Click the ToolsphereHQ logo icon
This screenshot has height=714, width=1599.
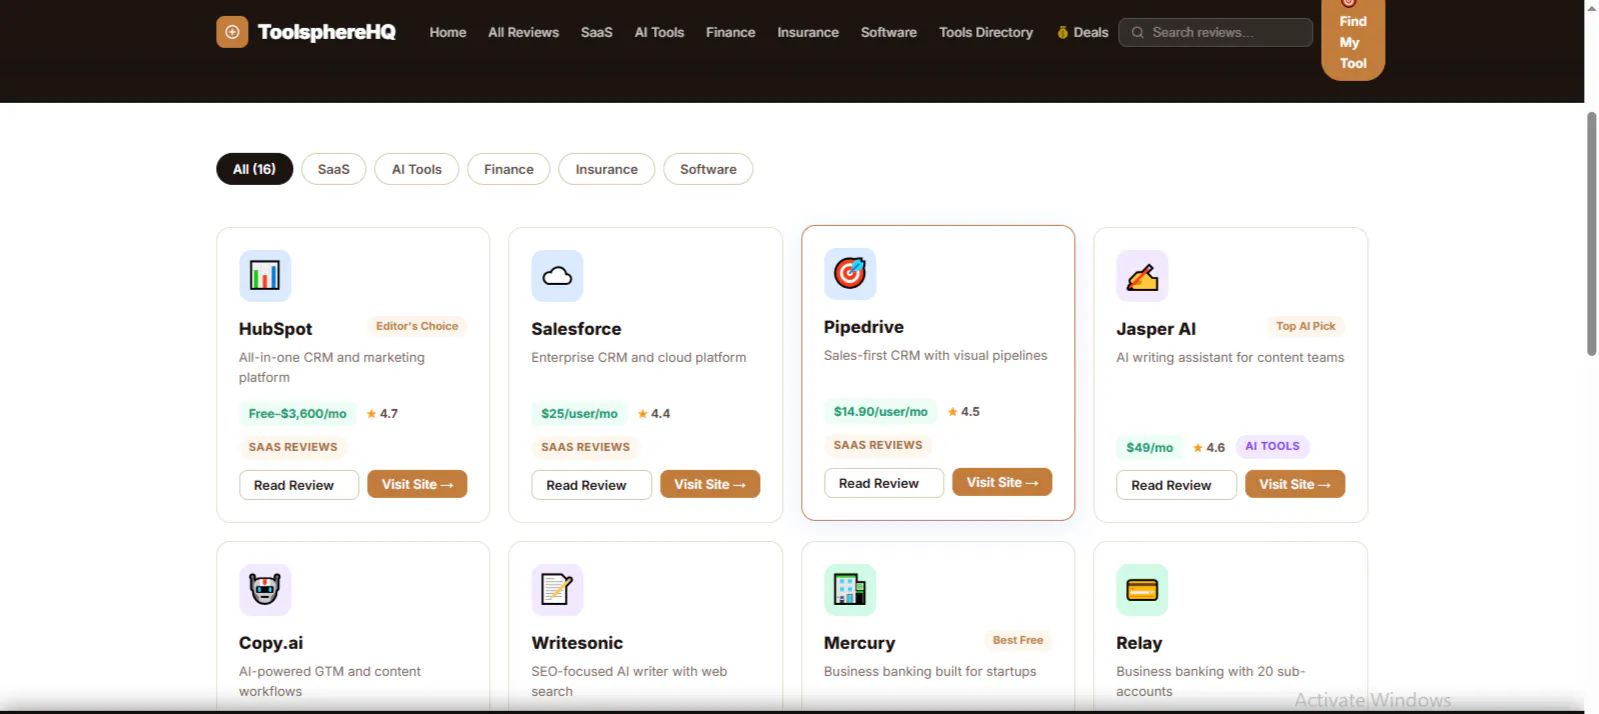(232, 32)
